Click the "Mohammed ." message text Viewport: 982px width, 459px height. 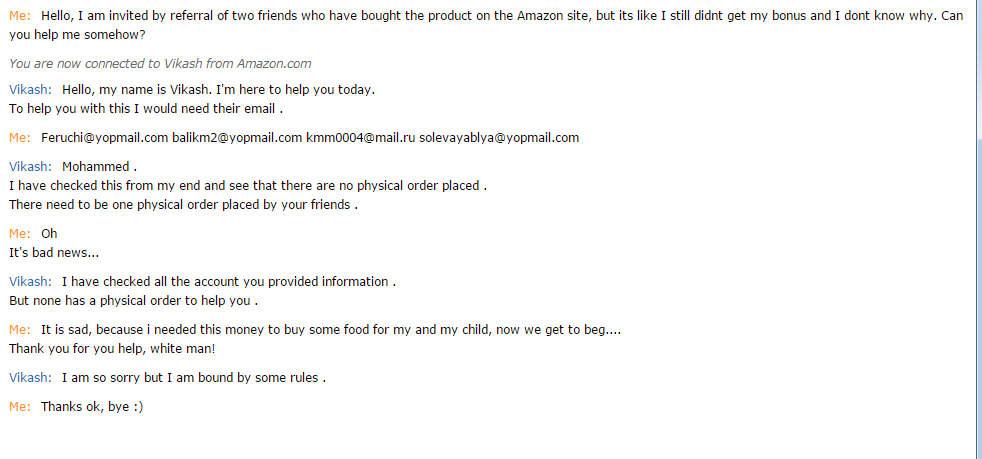pyautogui.click(x=99, y=166)
